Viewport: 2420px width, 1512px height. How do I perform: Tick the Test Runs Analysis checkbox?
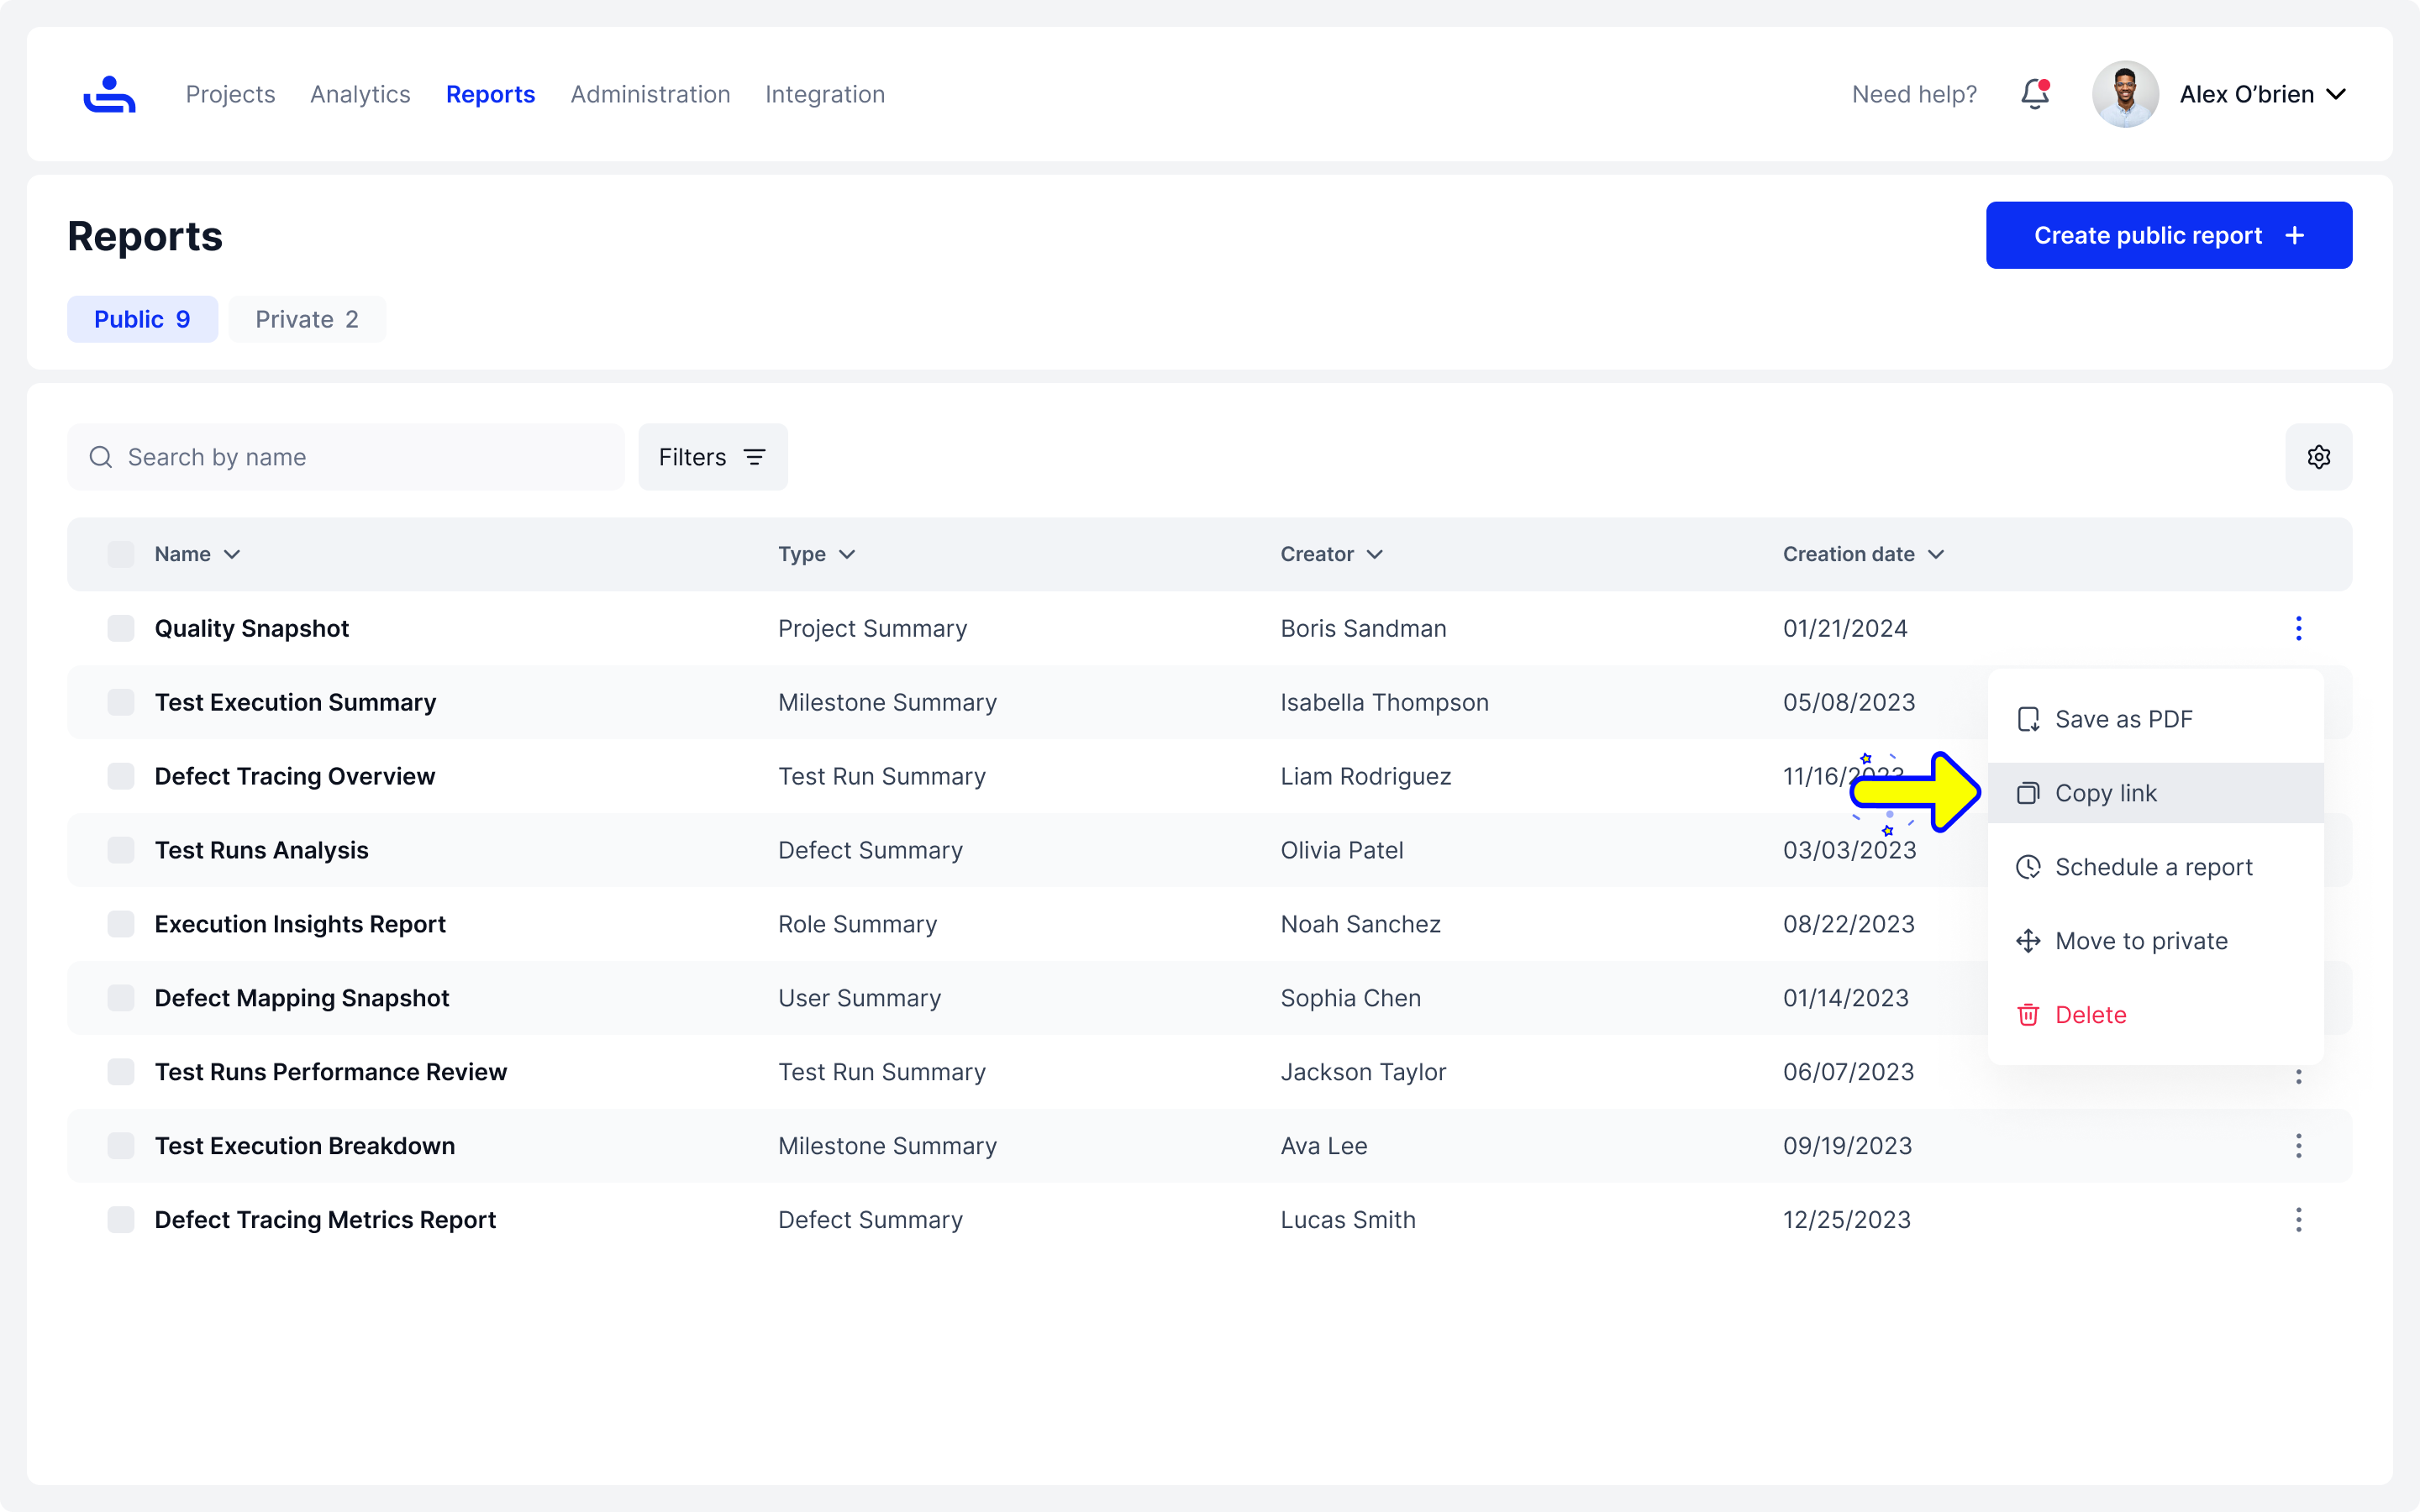point(121,850)
